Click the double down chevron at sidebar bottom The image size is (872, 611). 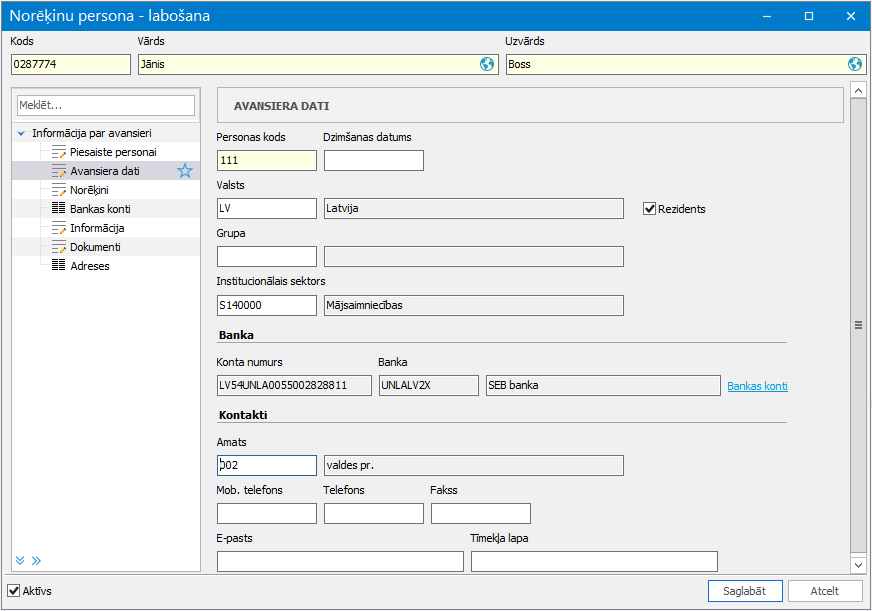pyautogui.click(x=20, y=560)
